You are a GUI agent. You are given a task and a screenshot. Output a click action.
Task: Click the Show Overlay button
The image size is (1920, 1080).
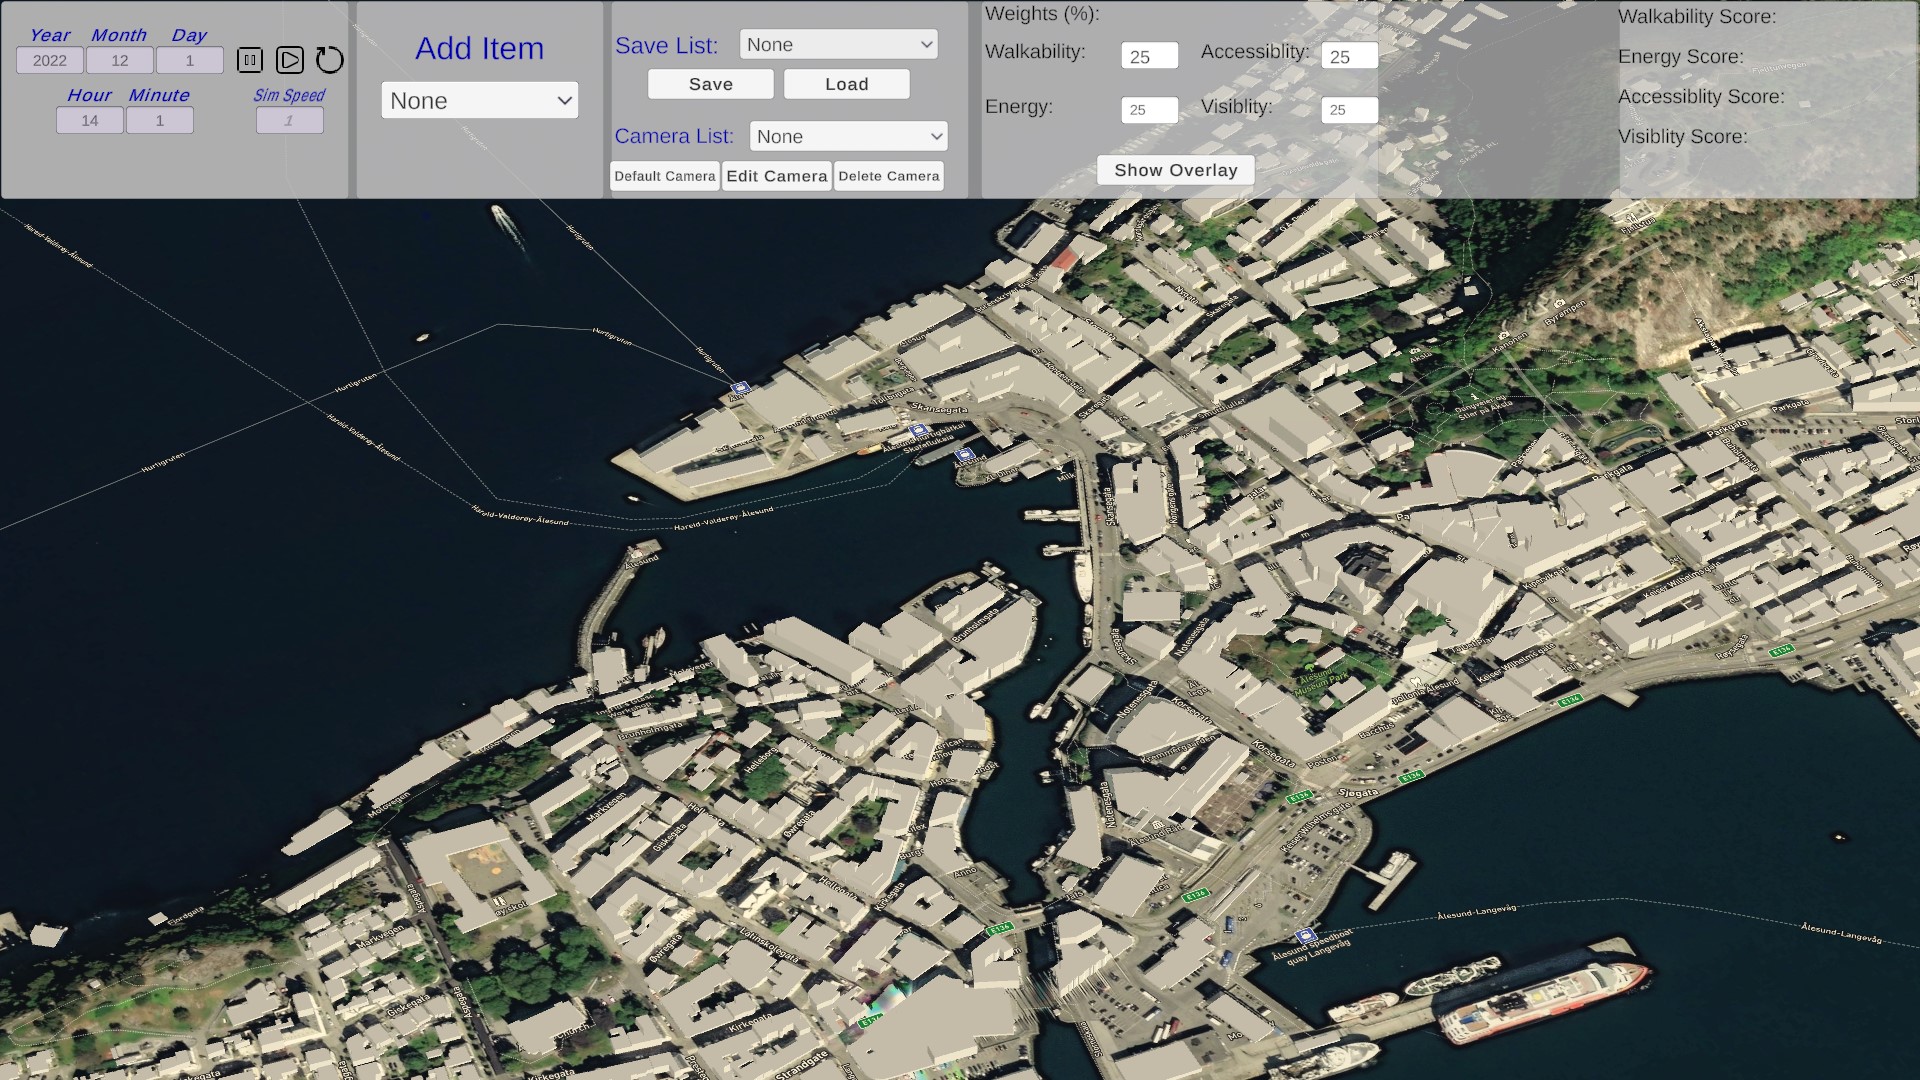(1176, 170)
